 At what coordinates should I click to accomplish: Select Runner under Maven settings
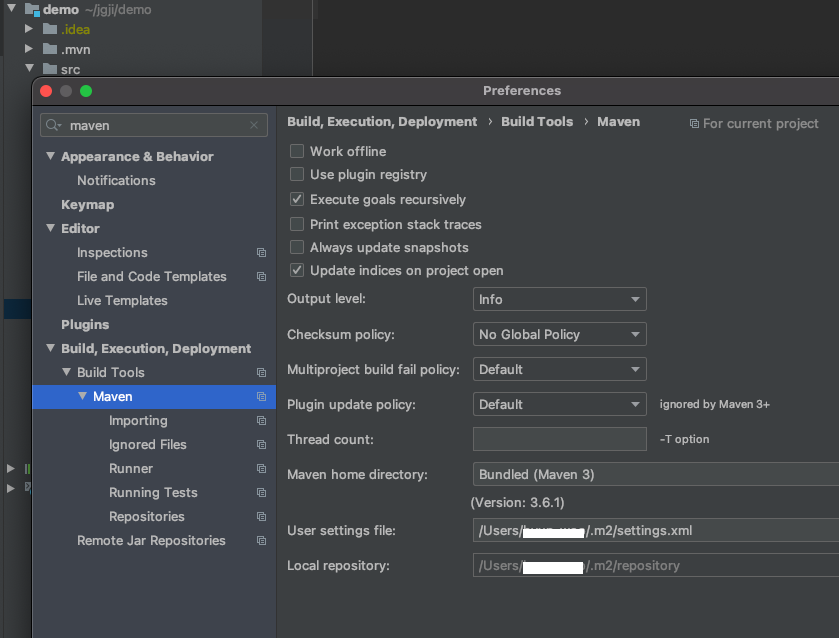(x=131, y=468)
